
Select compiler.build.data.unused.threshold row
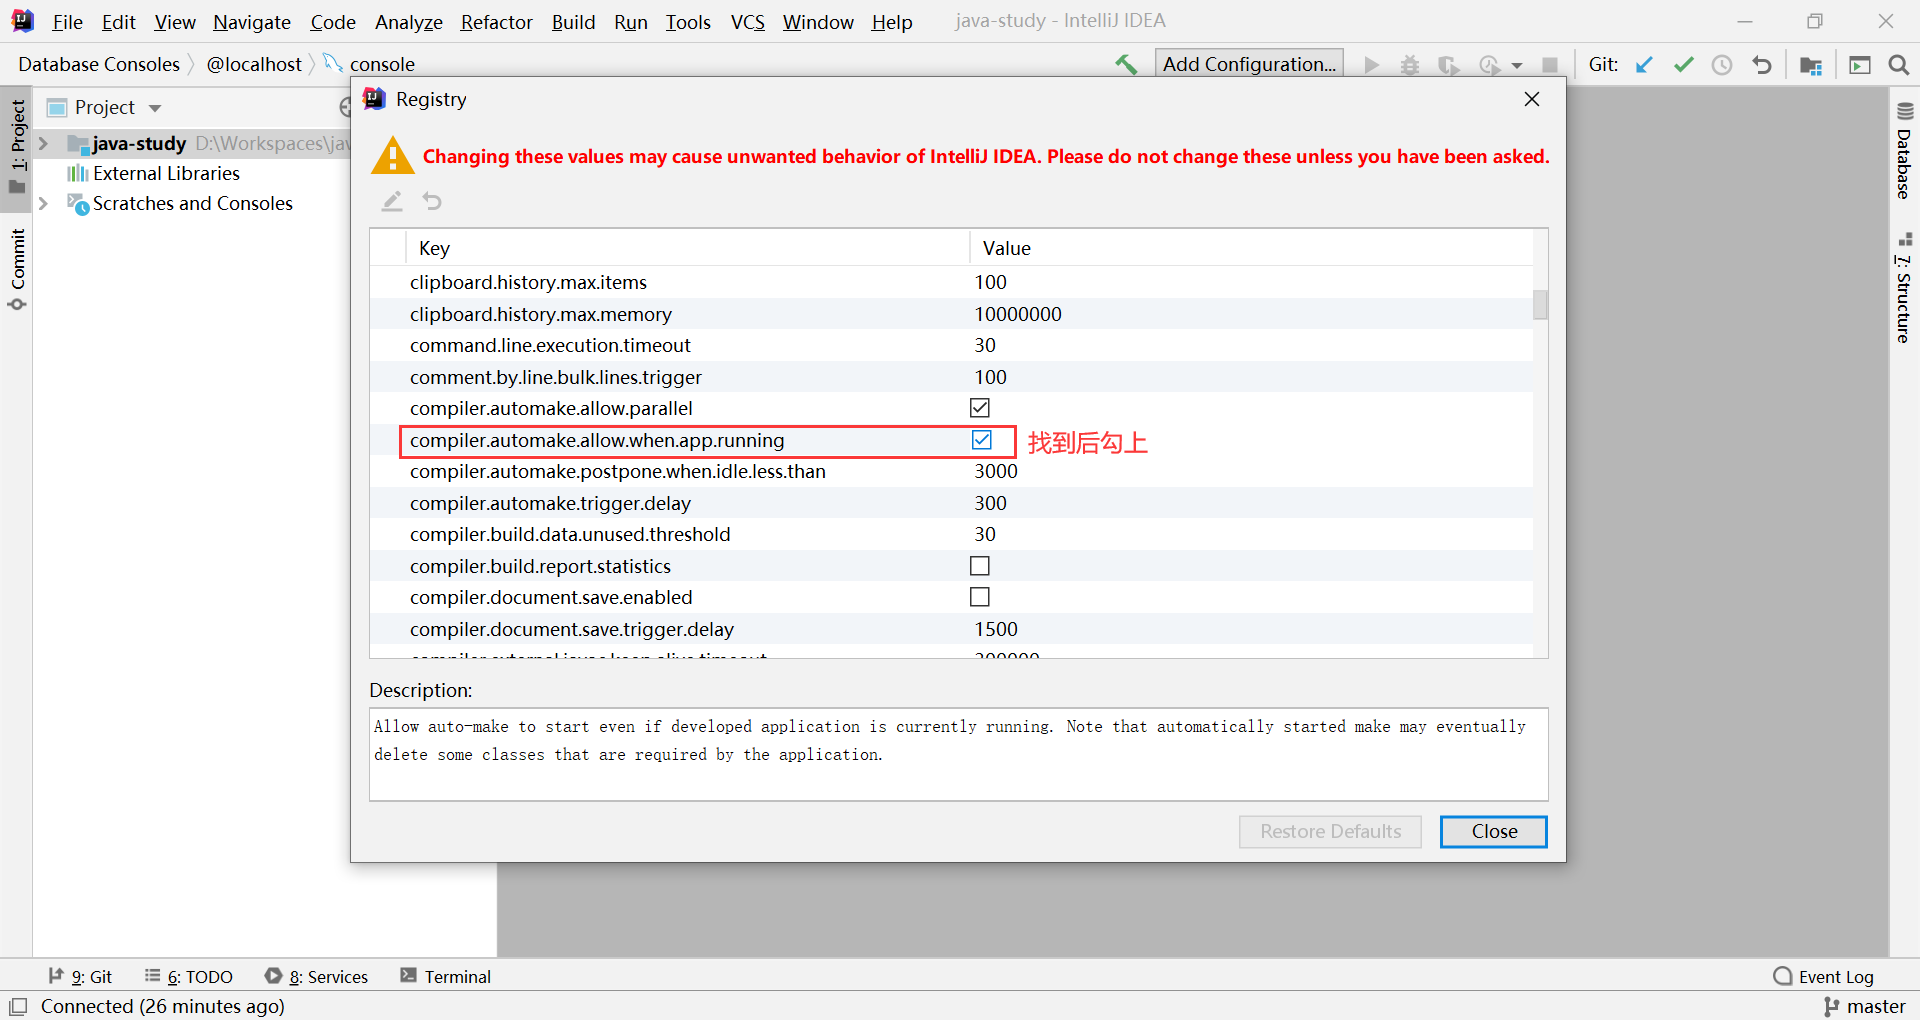click(x=951, y=534)
